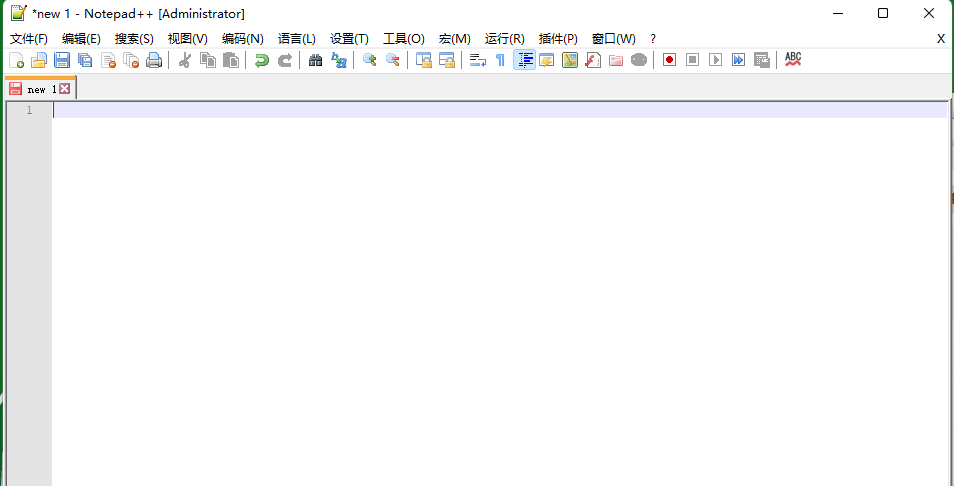This screenshot has width=954, height=486.
Task: Click the Copy icon in the toolbar
Action: (x=208, y=60)
